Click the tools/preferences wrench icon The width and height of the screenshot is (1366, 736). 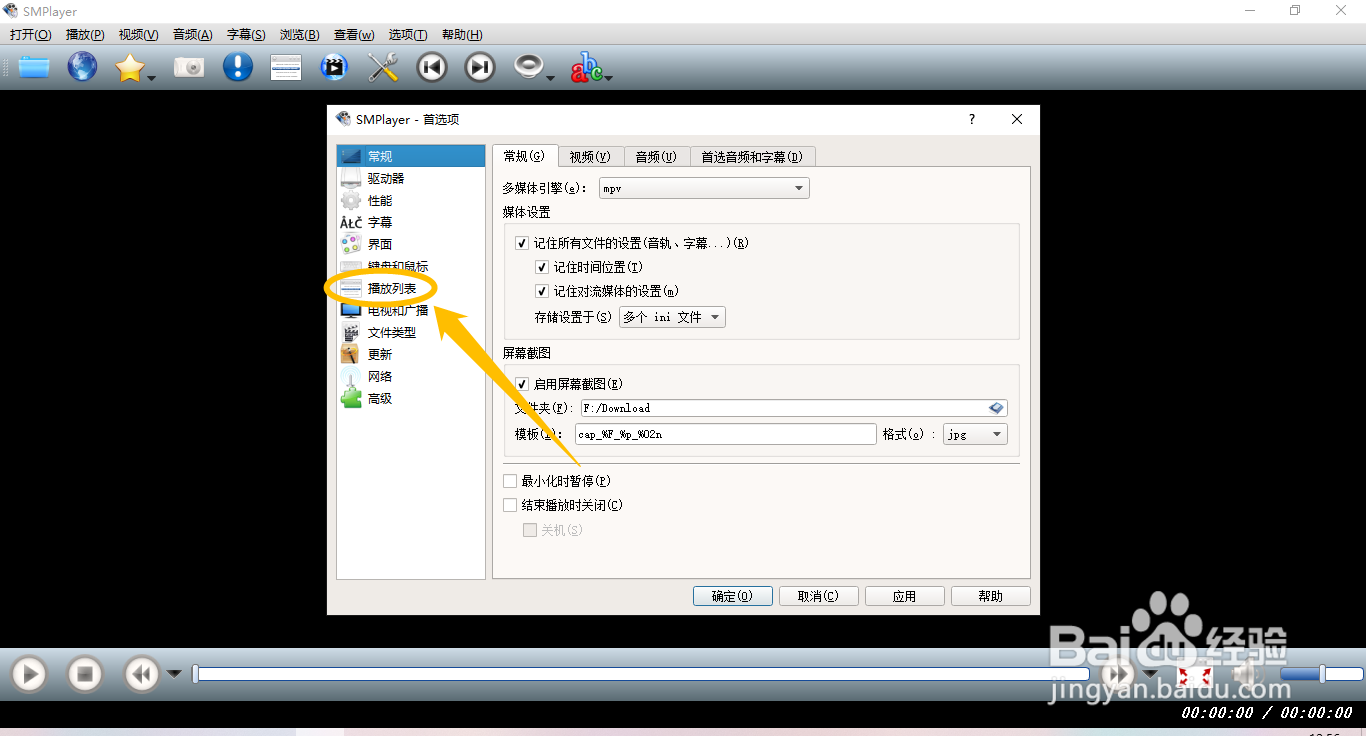tap(381, 66)
